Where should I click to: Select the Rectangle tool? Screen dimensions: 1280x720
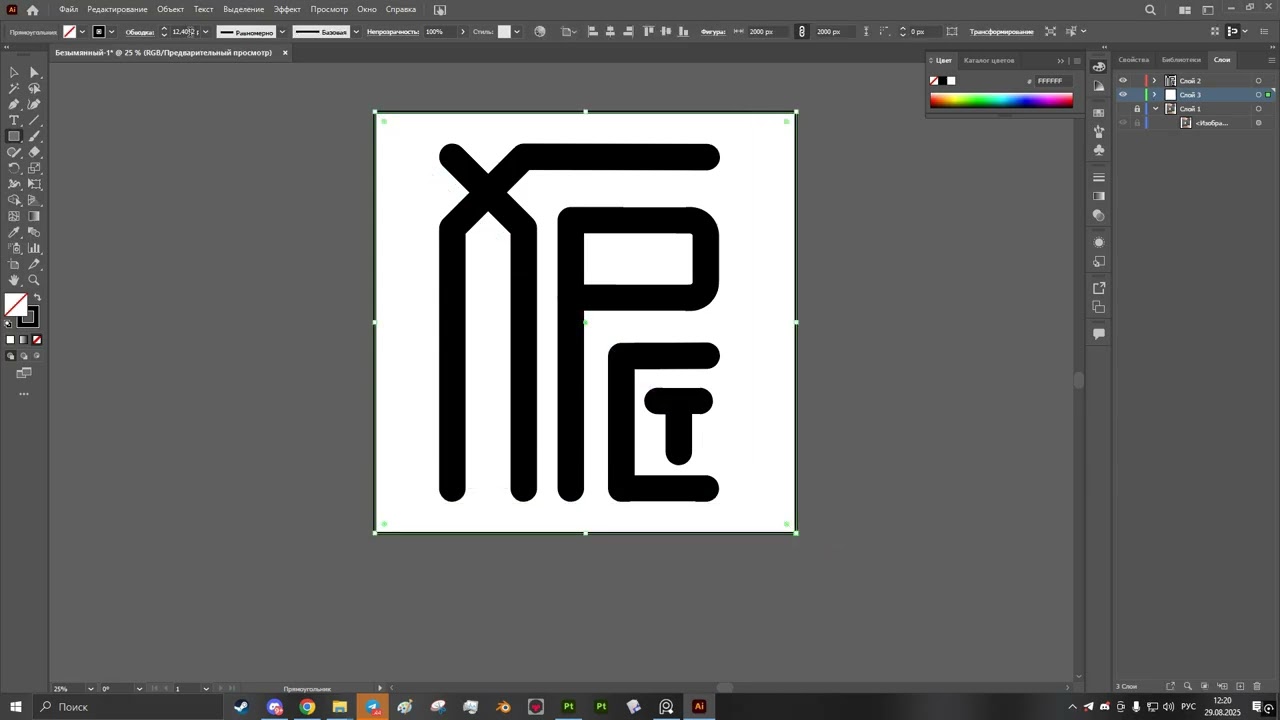click(14, 136)
